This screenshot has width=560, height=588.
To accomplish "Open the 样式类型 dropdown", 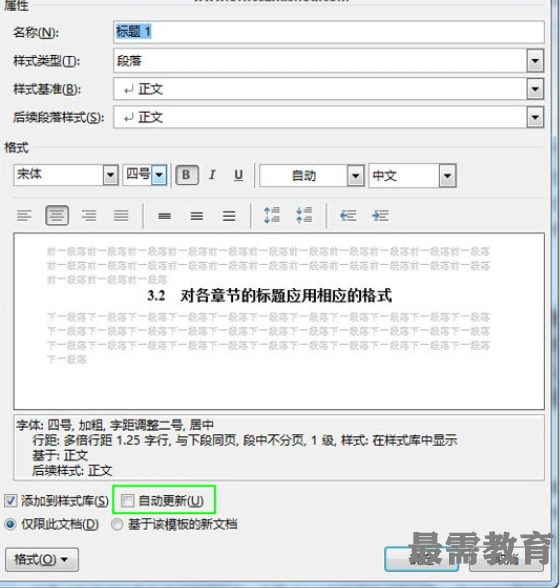I will click(x=535, y=61).
